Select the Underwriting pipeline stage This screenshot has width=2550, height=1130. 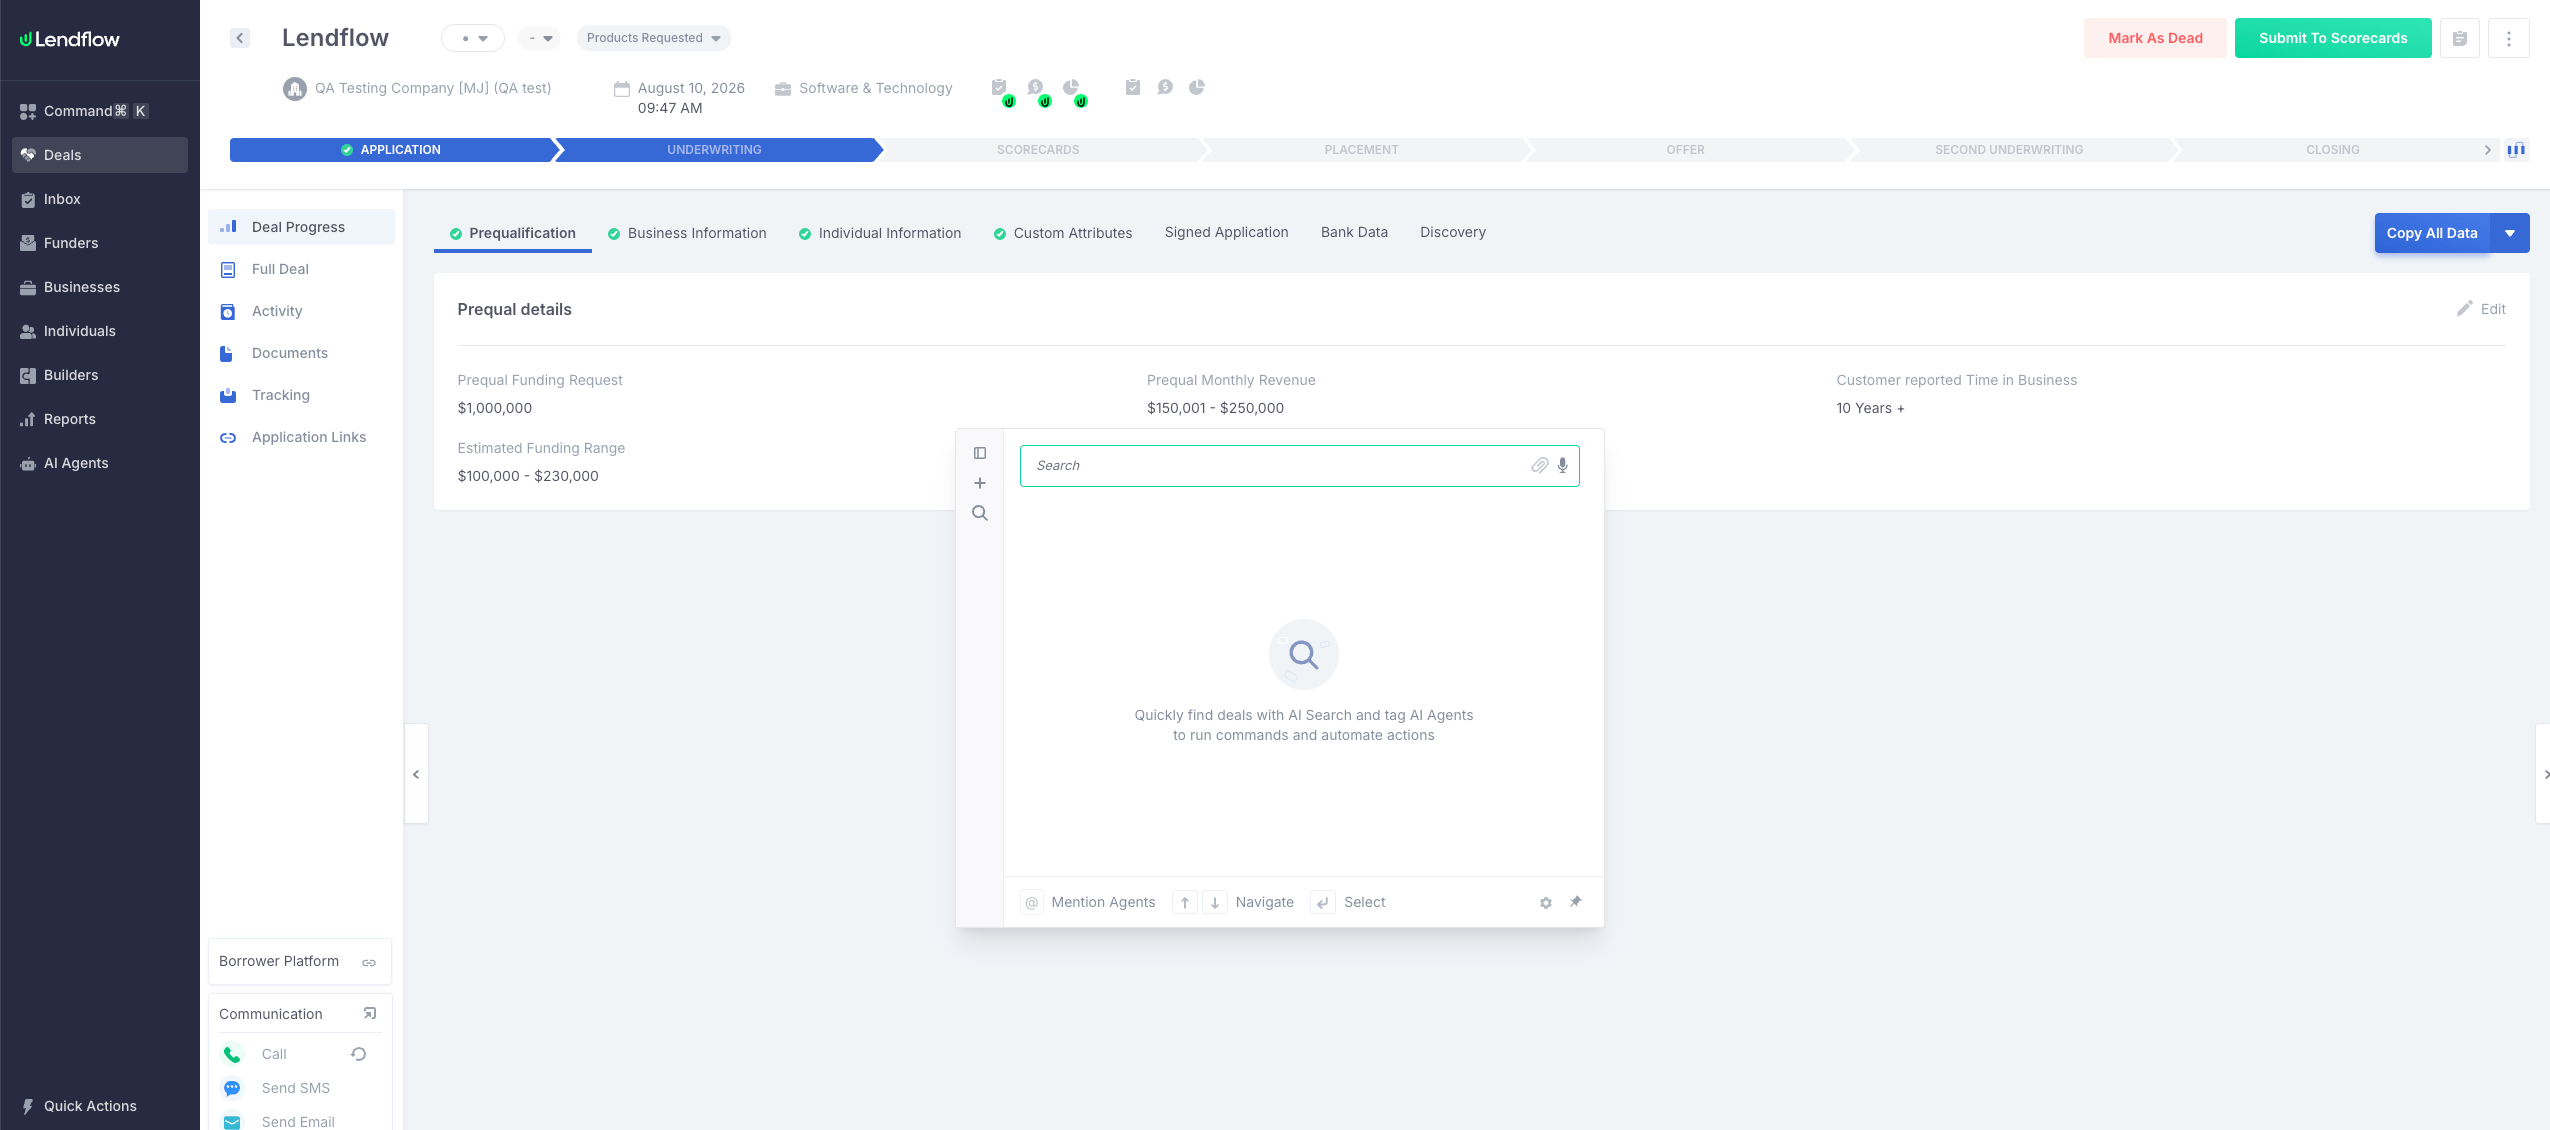[714, 150]
